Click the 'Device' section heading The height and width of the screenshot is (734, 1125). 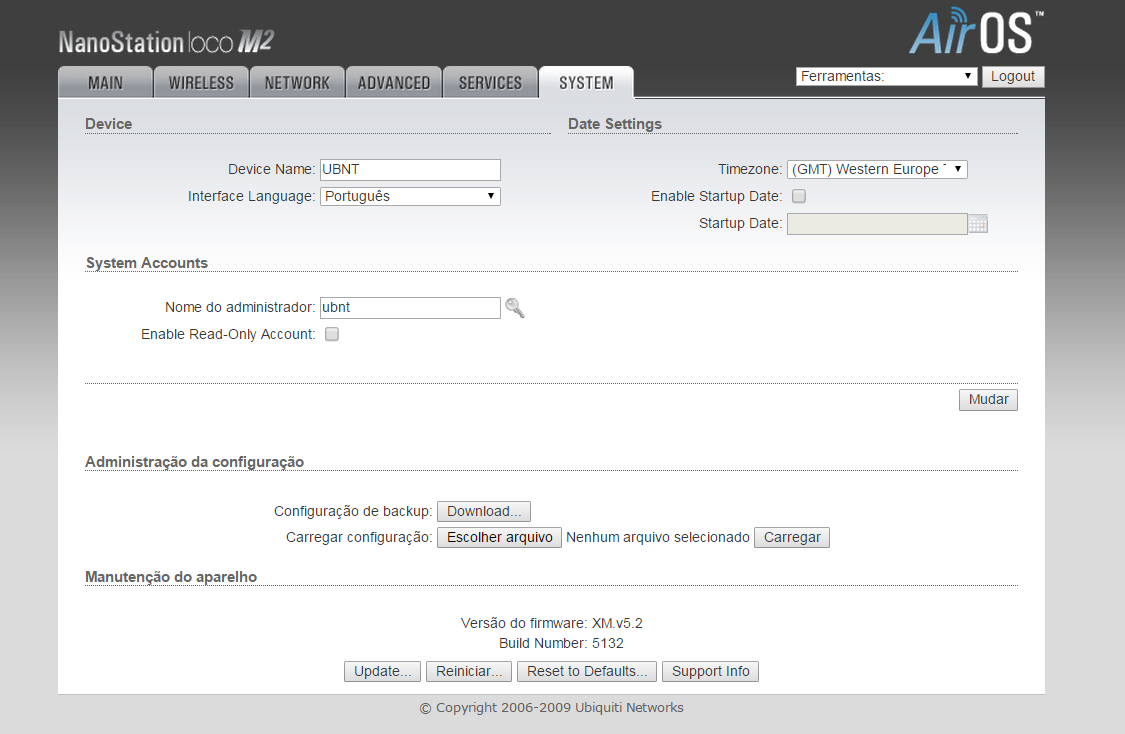(x=108, y=124)
